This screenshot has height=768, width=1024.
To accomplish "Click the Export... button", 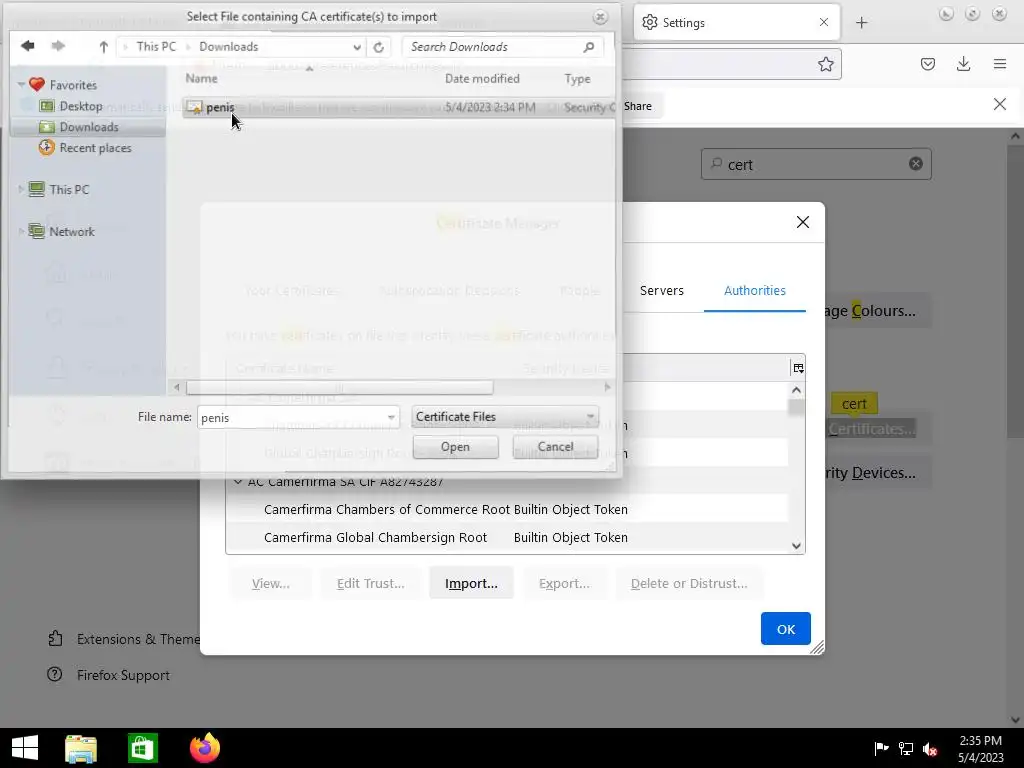I will coord(564,583).
